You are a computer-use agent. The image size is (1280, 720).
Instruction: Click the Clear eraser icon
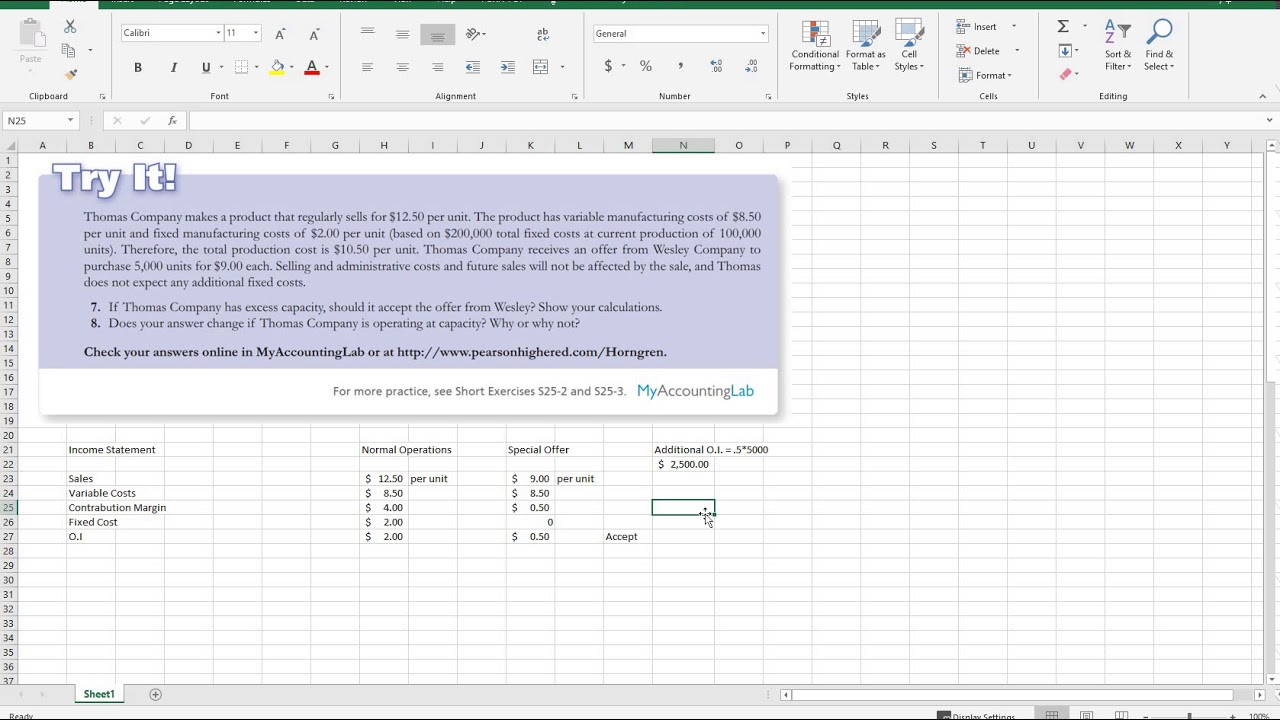pyautogui.click(x=1066, y=74)
